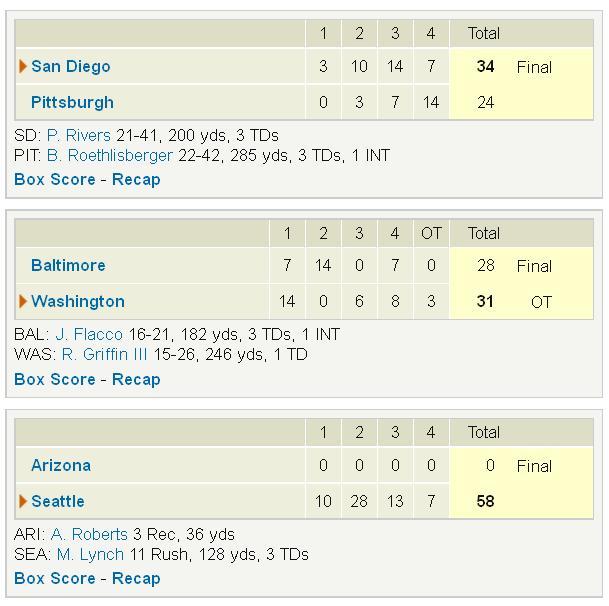Click the orange winner arrow beside San Diego
Viewport: 609px width, 606px height.
tap(23, 66)
